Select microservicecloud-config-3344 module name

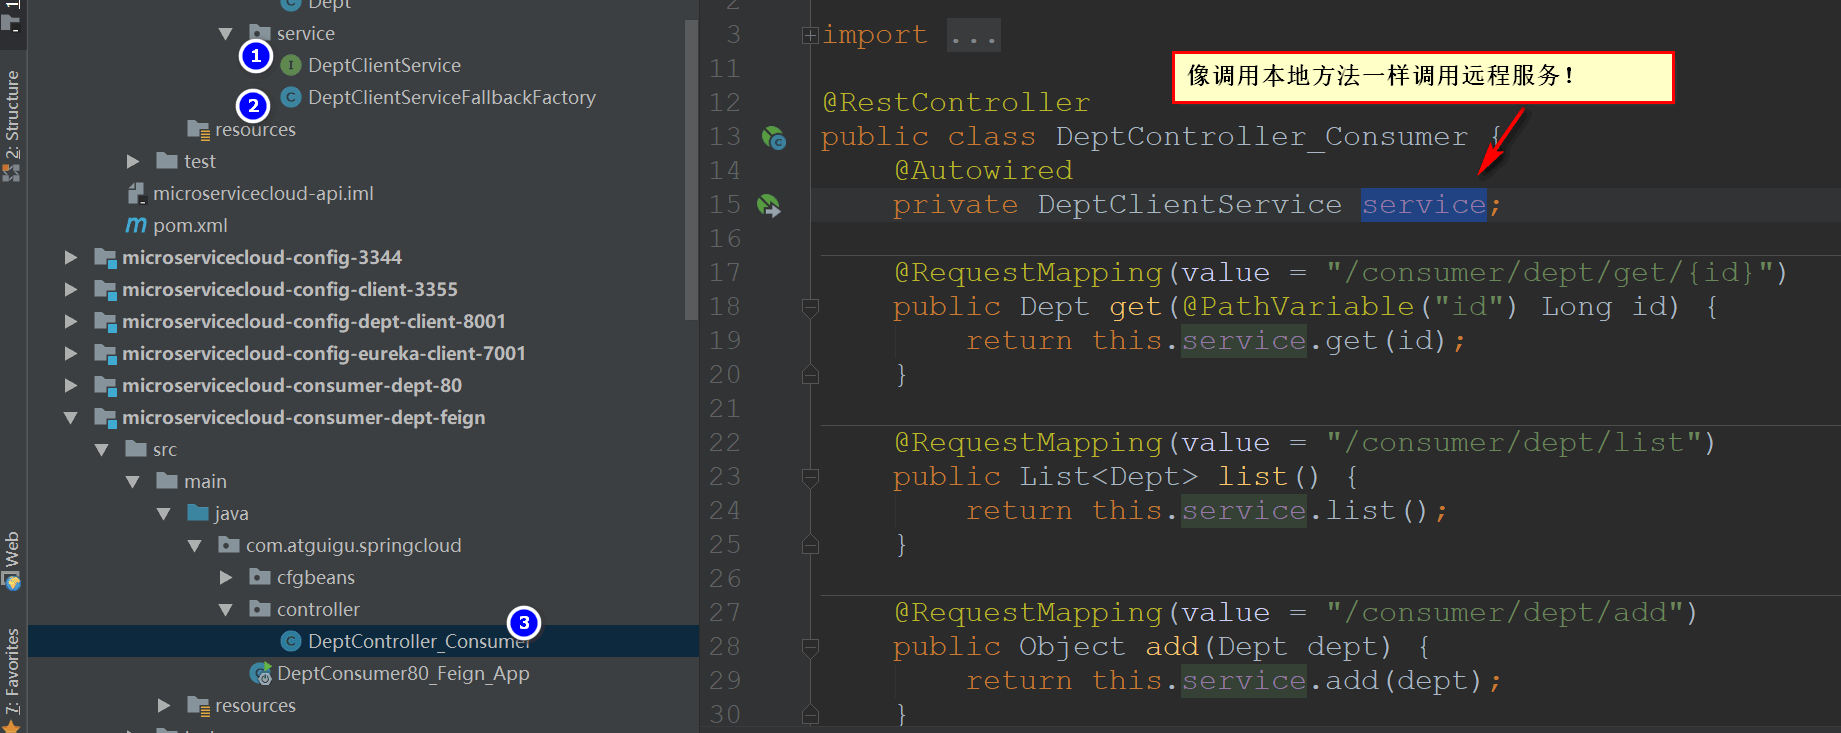(x=262, y=257)
